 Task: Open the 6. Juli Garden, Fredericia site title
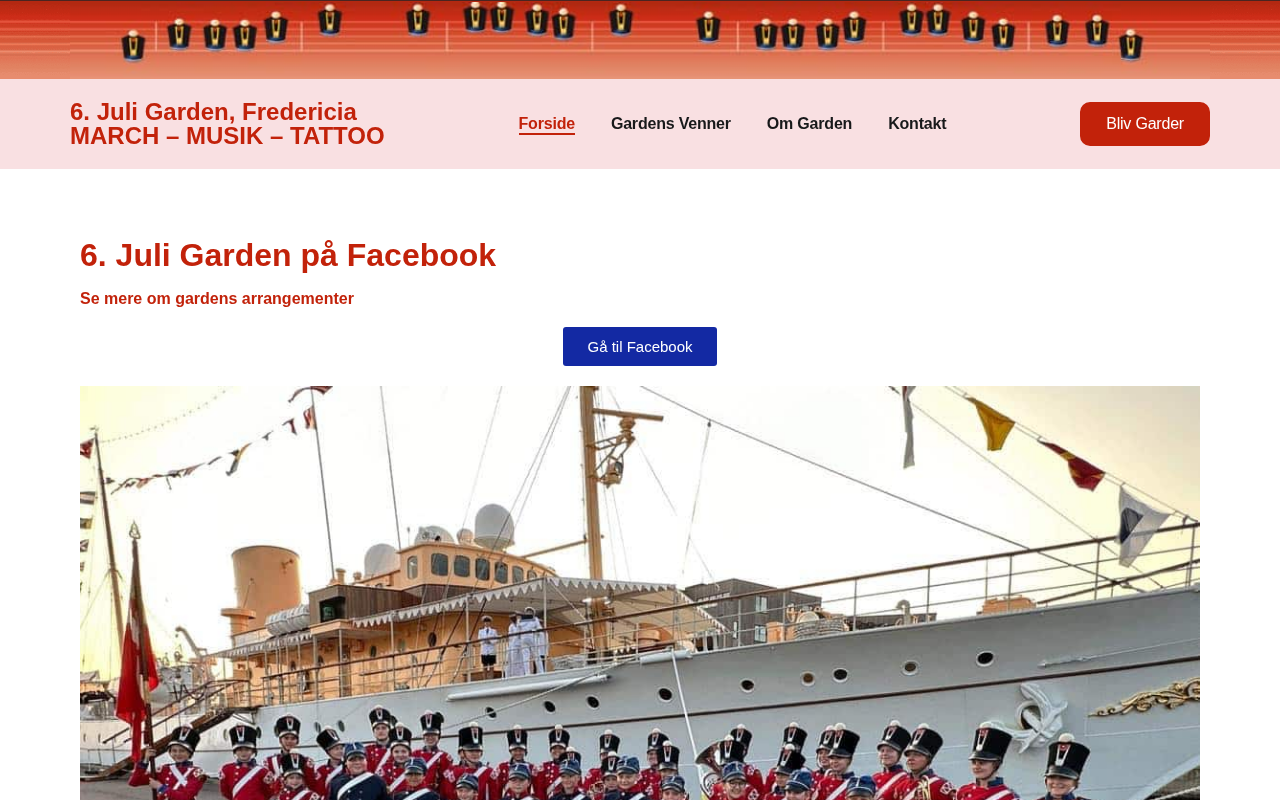tap(213, 112)
